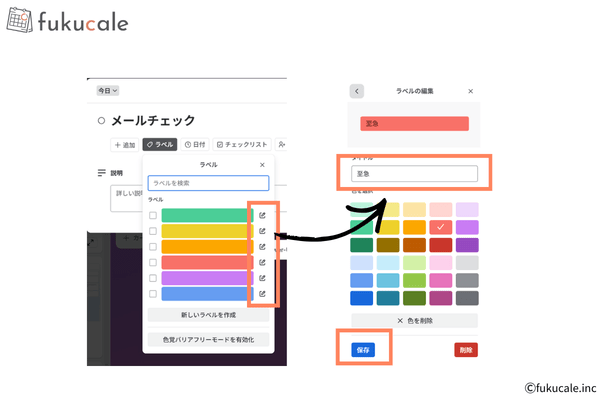Image resolution: width=600 pixels, height=400 pixels.
Task: Open the ラベル toolbar button
Action: tap(160, 145)
